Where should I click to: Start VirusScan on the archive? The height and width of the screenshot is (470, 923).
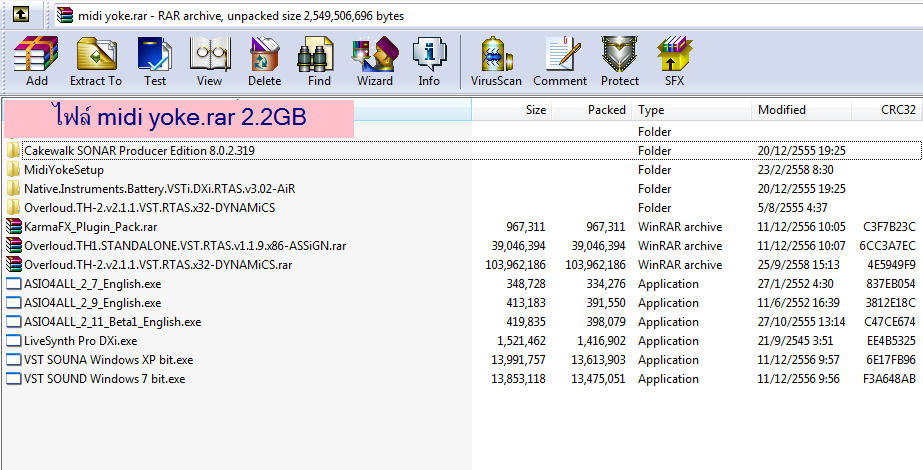tap(496, 61)
